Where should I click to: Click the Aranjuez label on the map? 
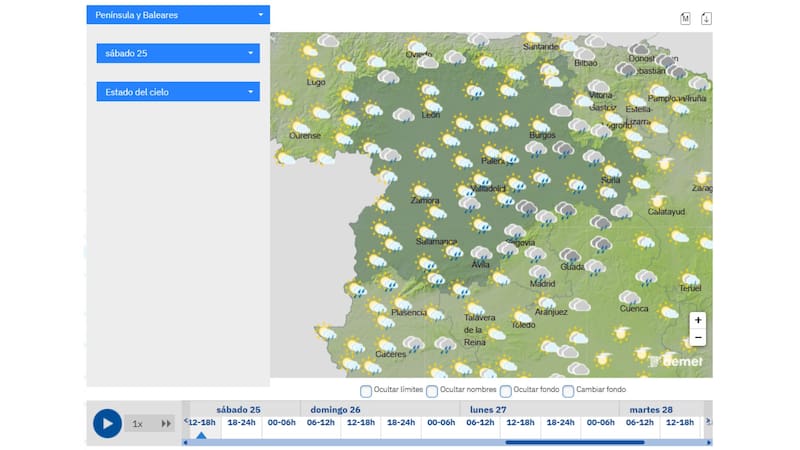click(x=551, y=312)
